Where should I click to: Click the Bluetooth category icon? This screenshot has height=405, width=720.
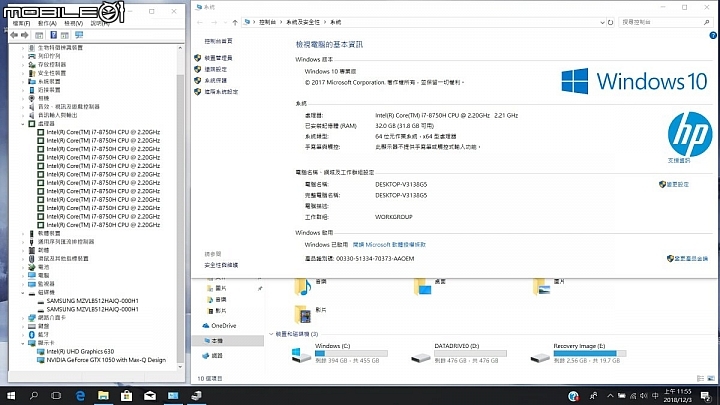coord(32,334)
